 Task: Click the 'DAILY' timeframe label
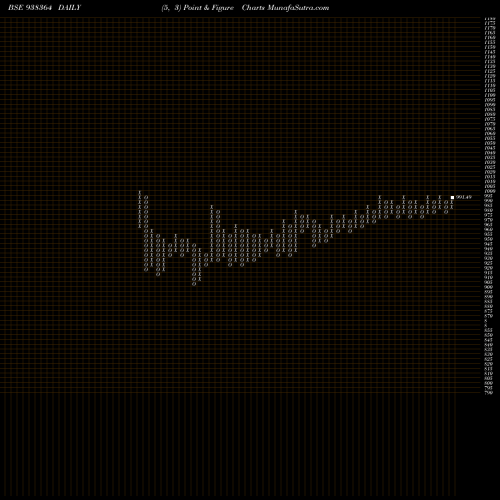[69, 8]
